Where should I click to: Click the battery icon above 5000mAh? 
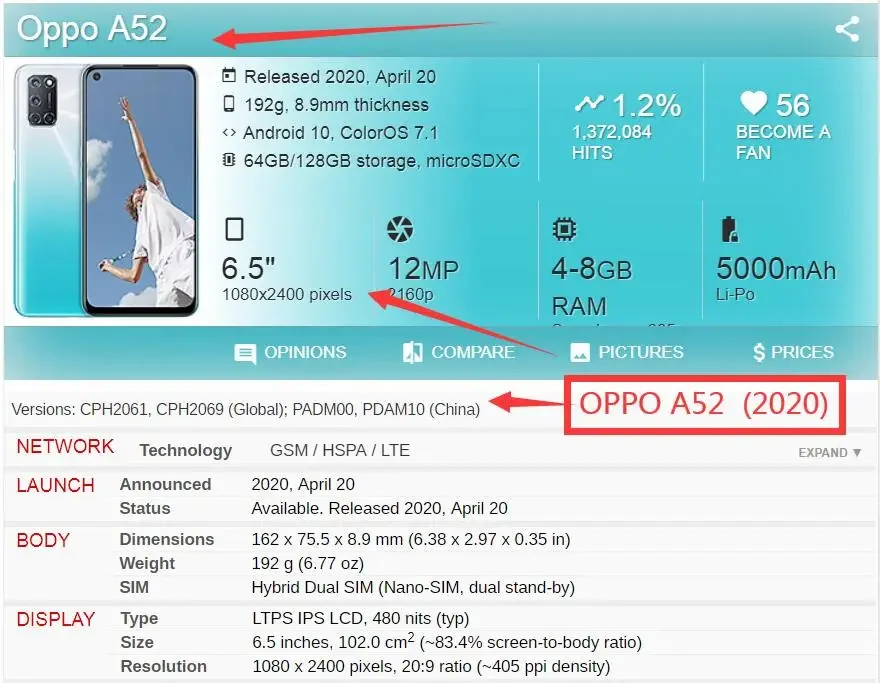pos(729,229)
